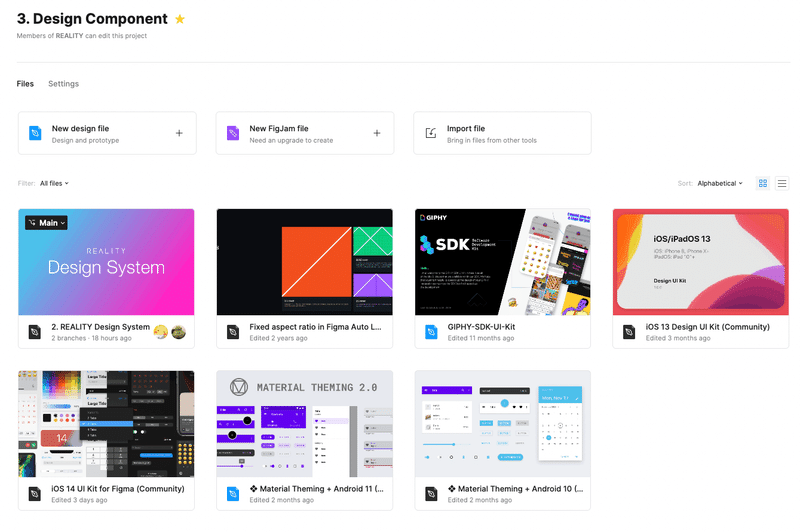Select the Settings tab
This screenshot has width=800, height=532.
[x=63, y=84]
